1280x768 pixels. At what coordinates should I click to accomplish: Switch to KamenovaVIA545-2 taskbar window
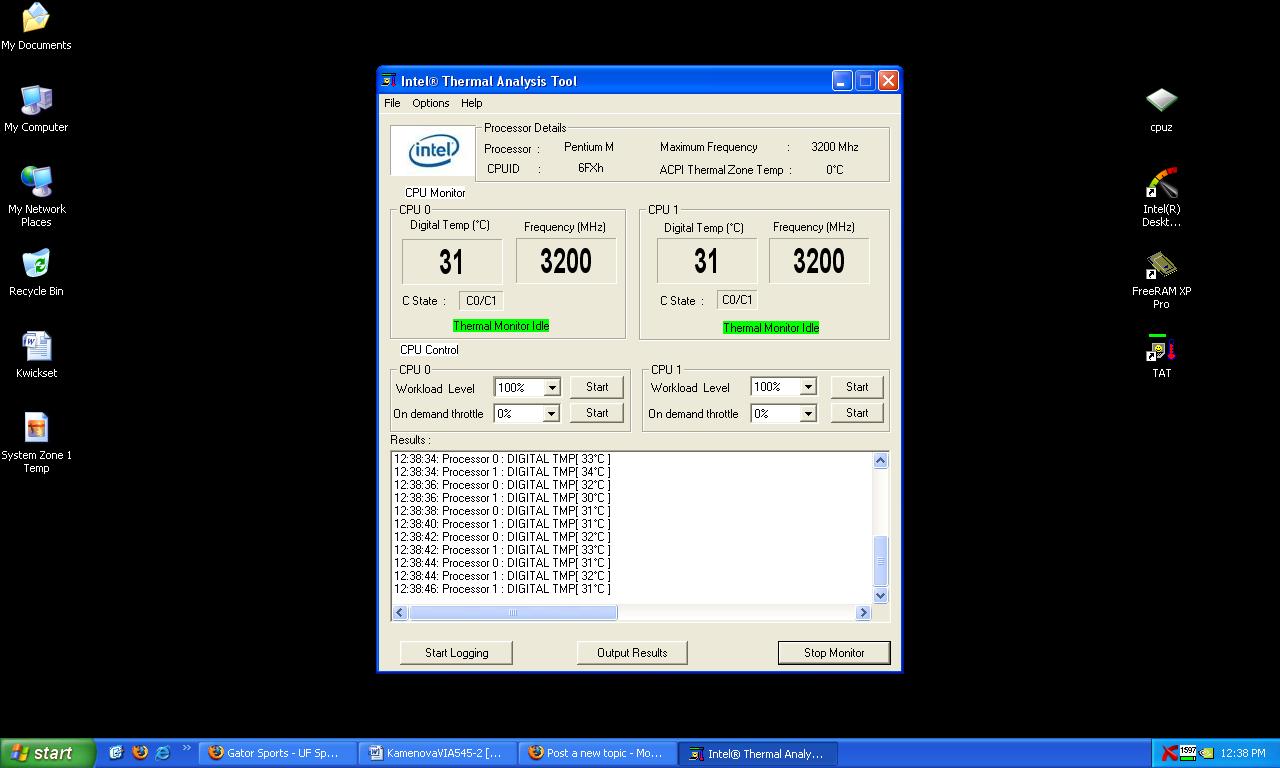(438, 753)
